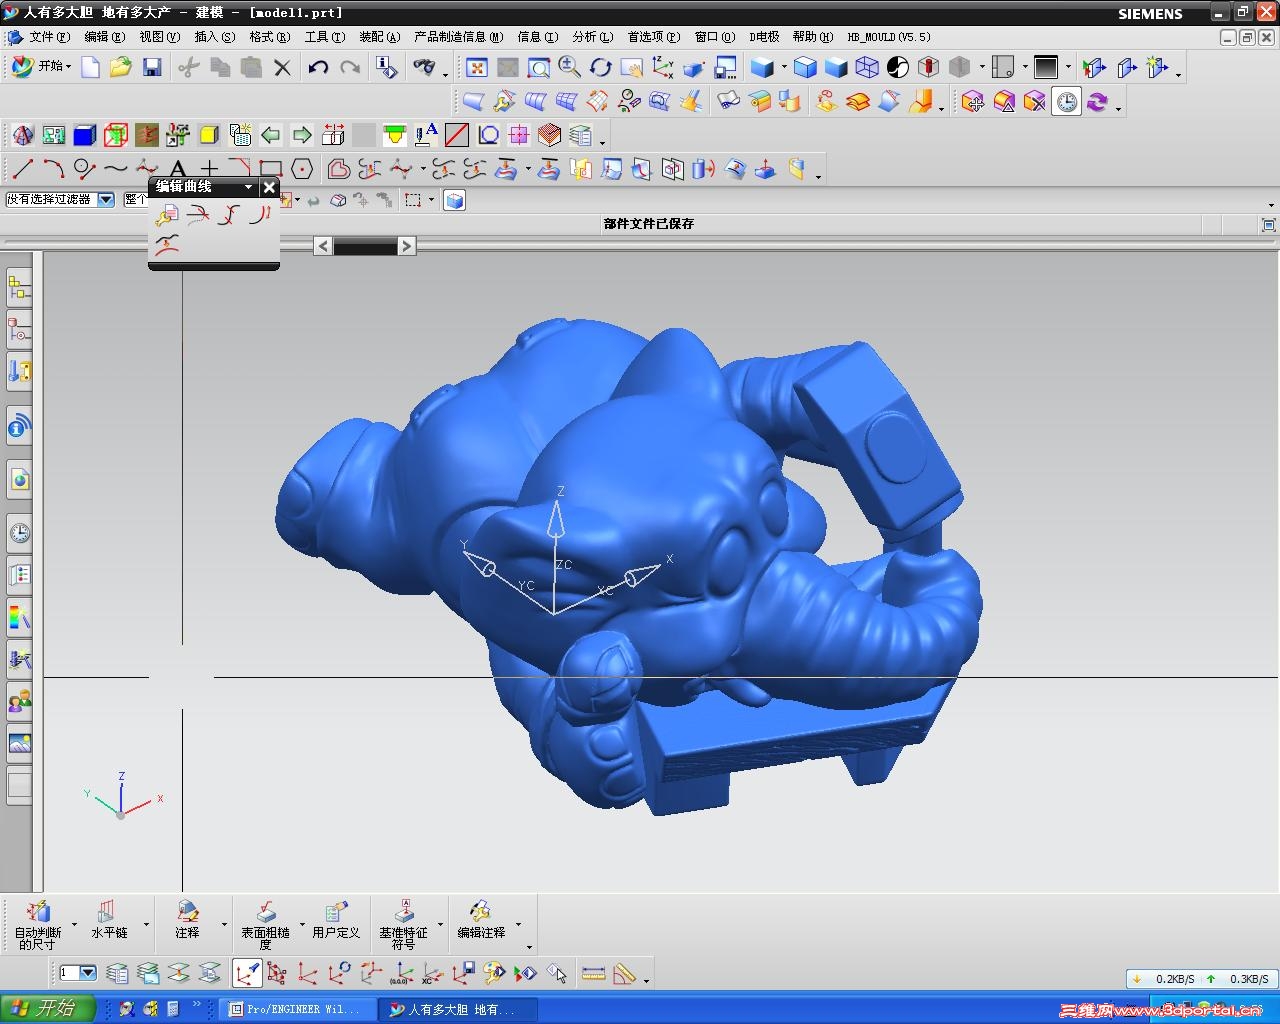Screen dimensions: 1280x1024
Task: Open the 视图 menu
Action: pos(159,37)
